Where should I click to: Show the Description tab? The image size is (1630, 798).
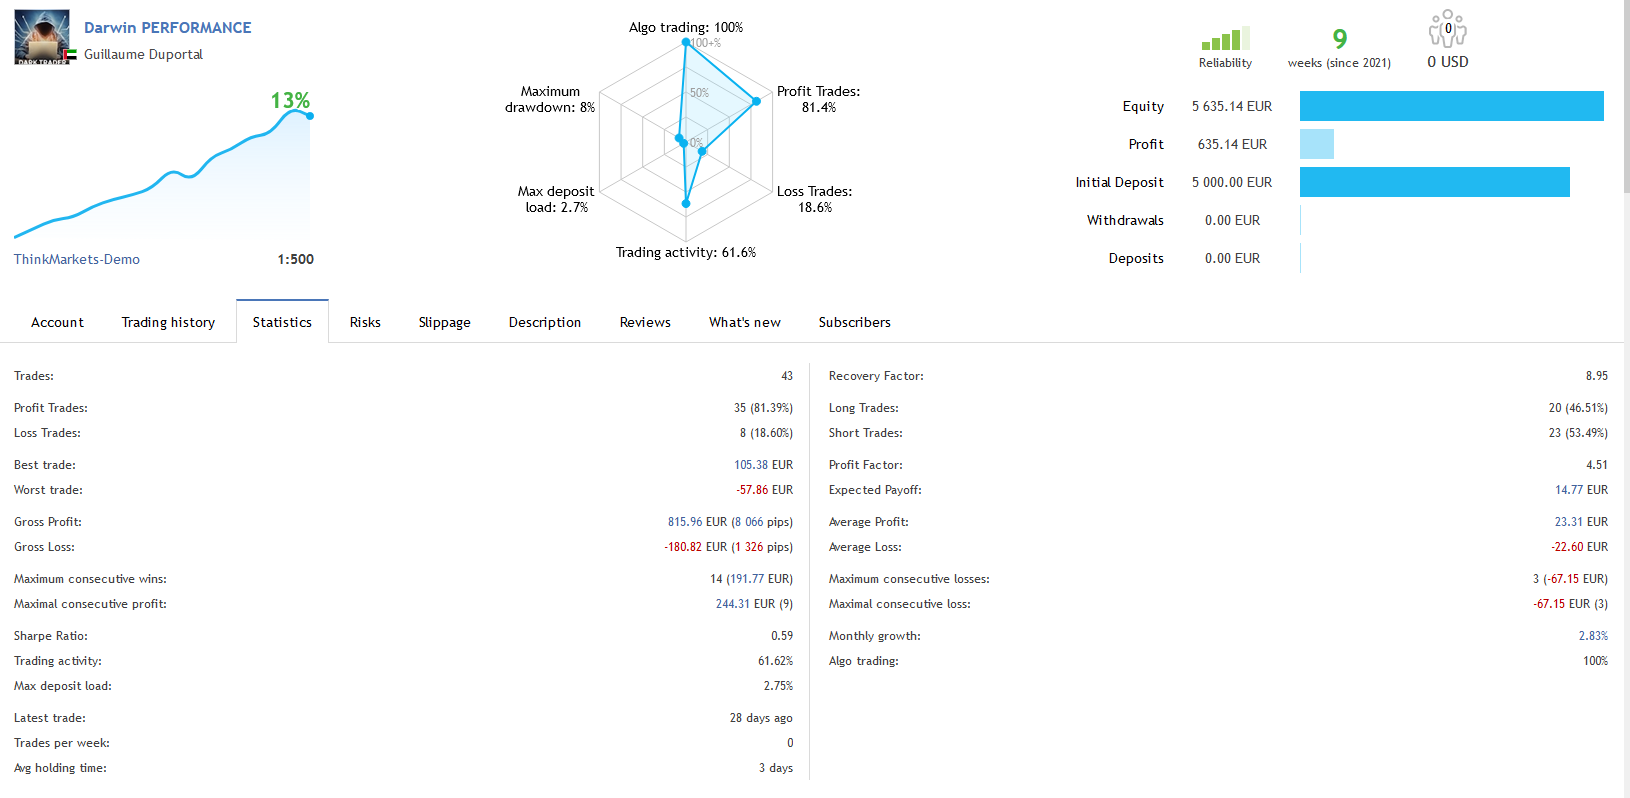point(545,322)
